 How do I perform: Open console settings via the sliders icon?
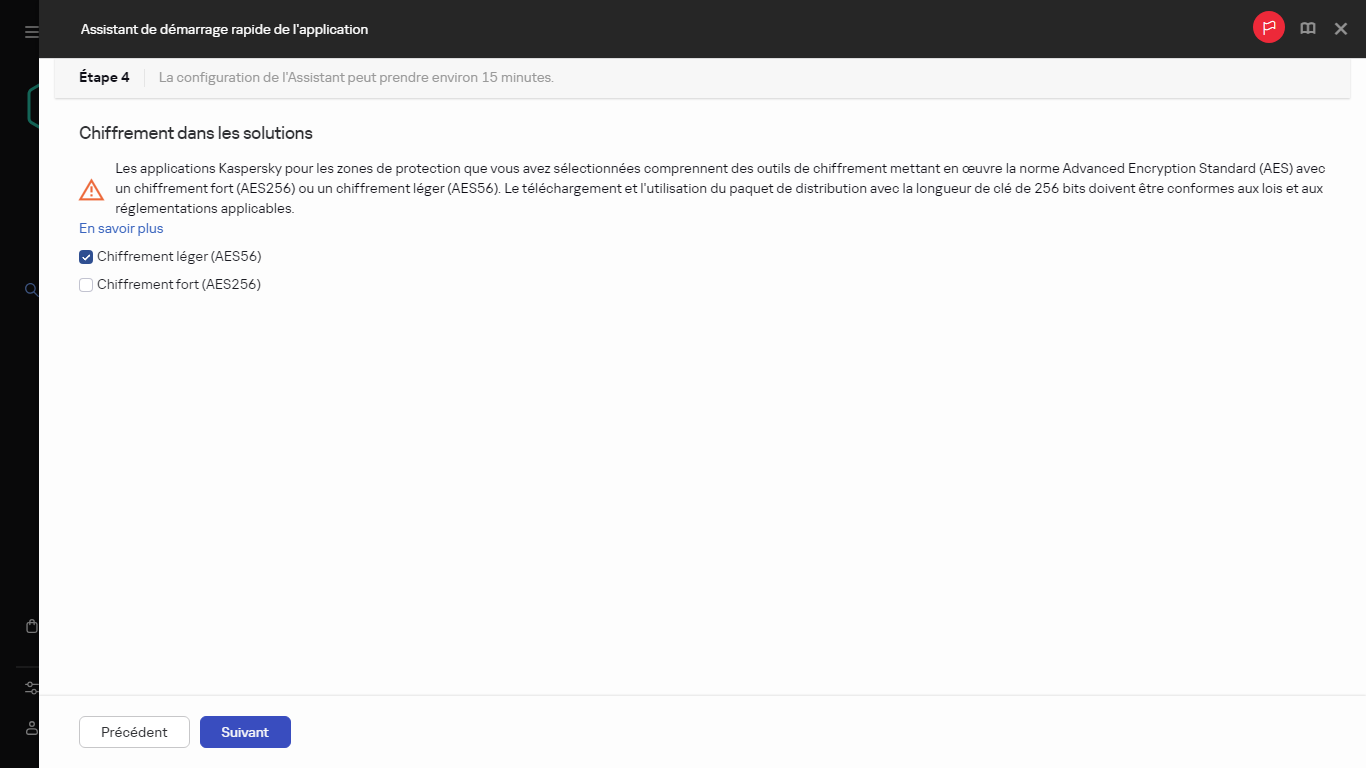coord(29,687)
